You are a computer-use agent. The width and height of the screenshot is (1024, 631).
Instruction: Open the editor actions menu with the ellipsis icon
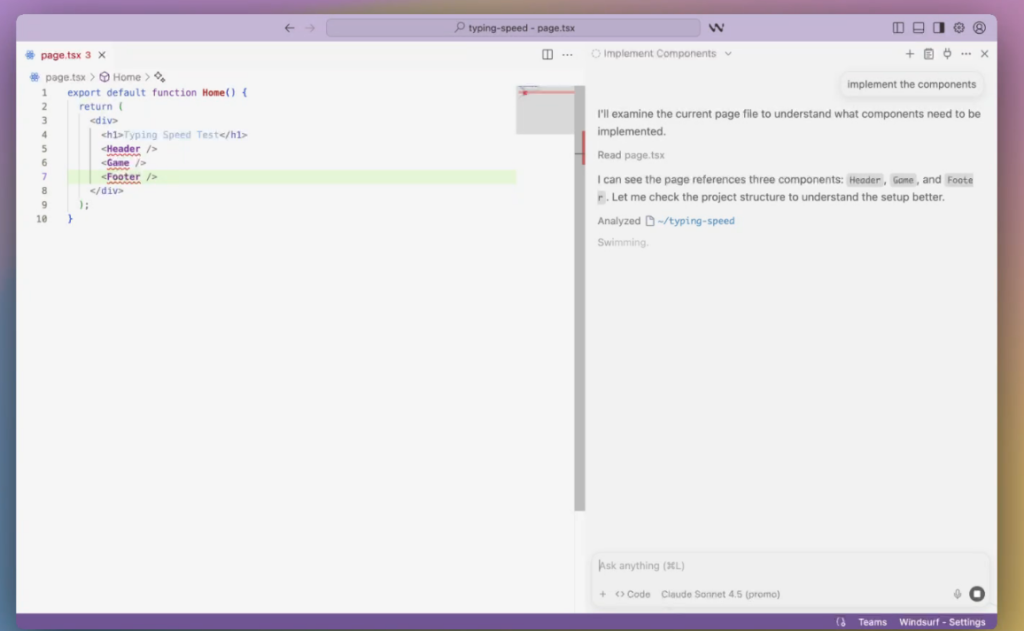point(567,54)
